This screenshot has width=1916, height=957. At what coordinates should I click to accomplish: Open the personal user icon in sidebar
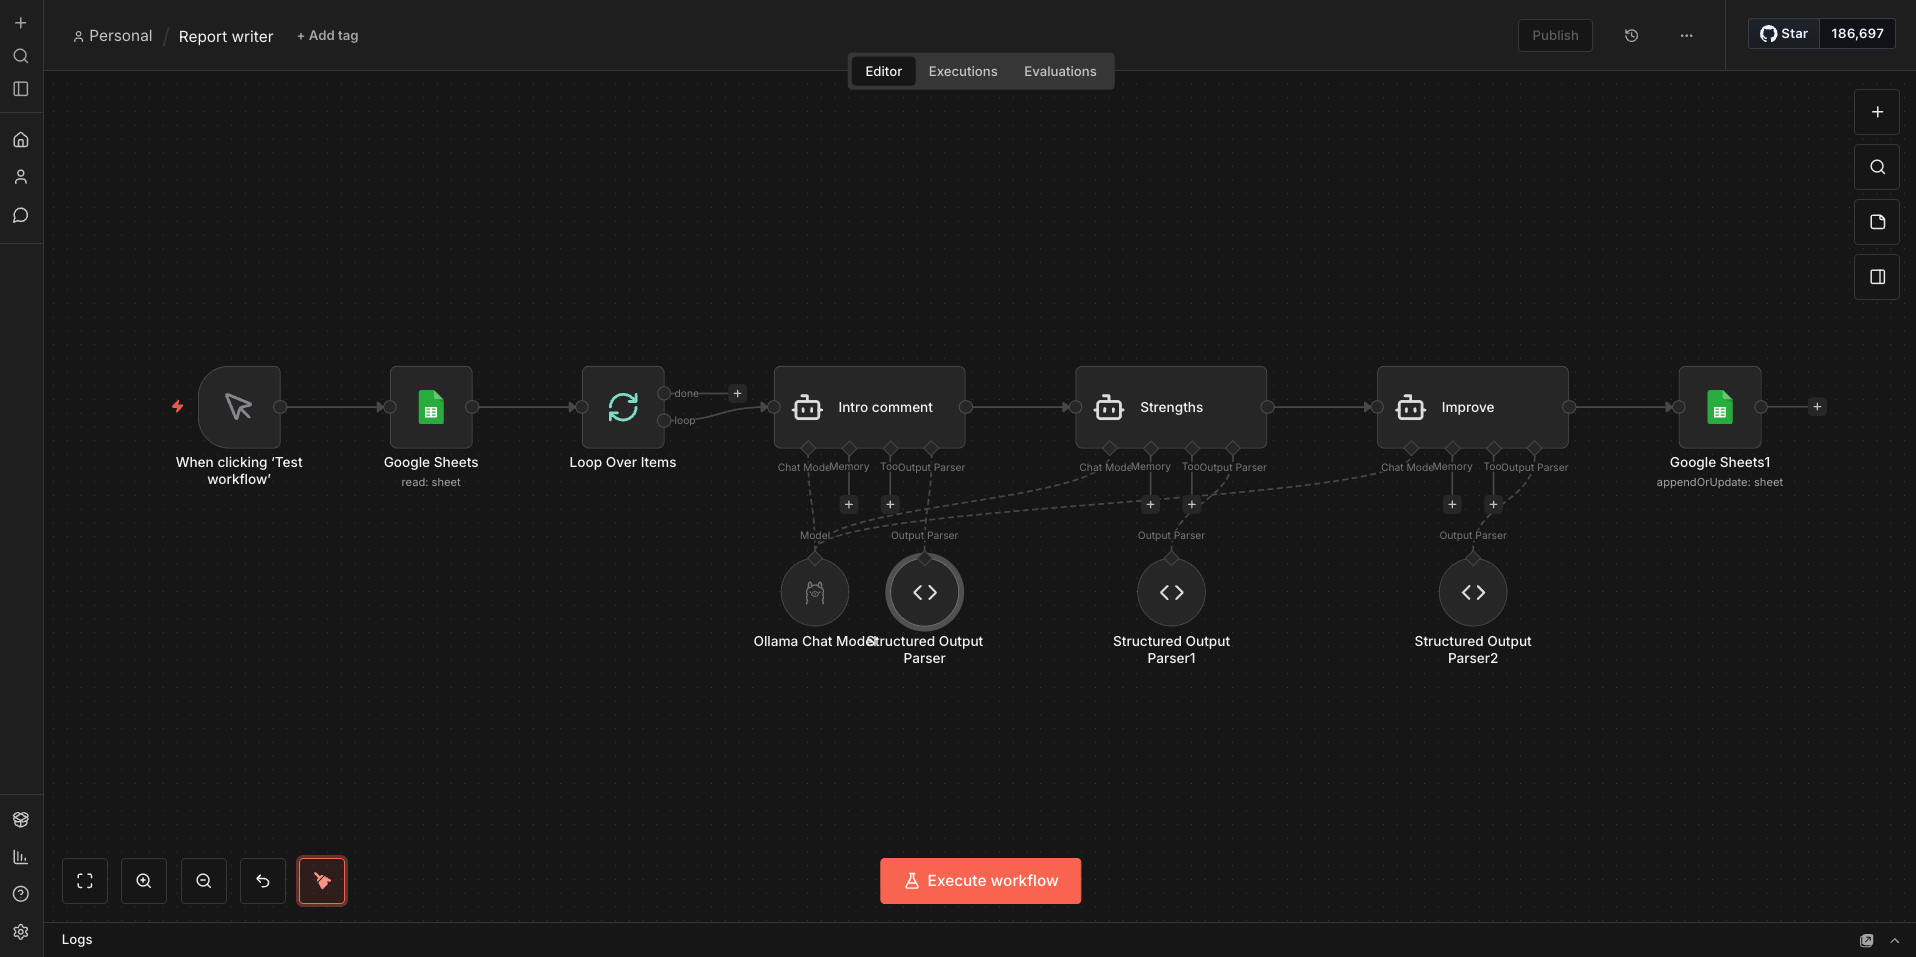click(21, 177)
